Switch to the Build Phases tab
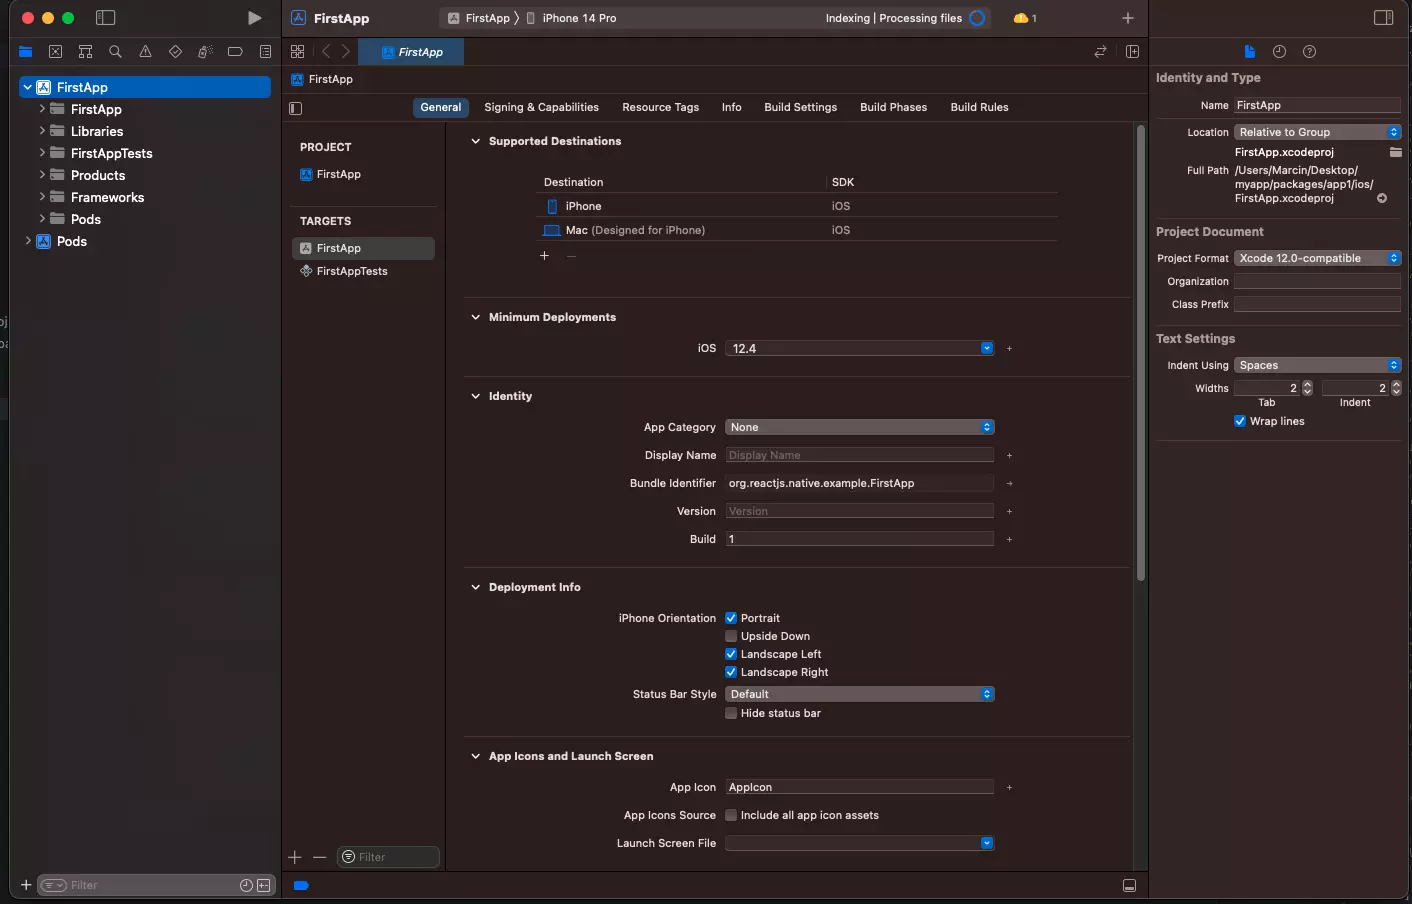The image size is (1412, 904). click(x=893, y=107)
